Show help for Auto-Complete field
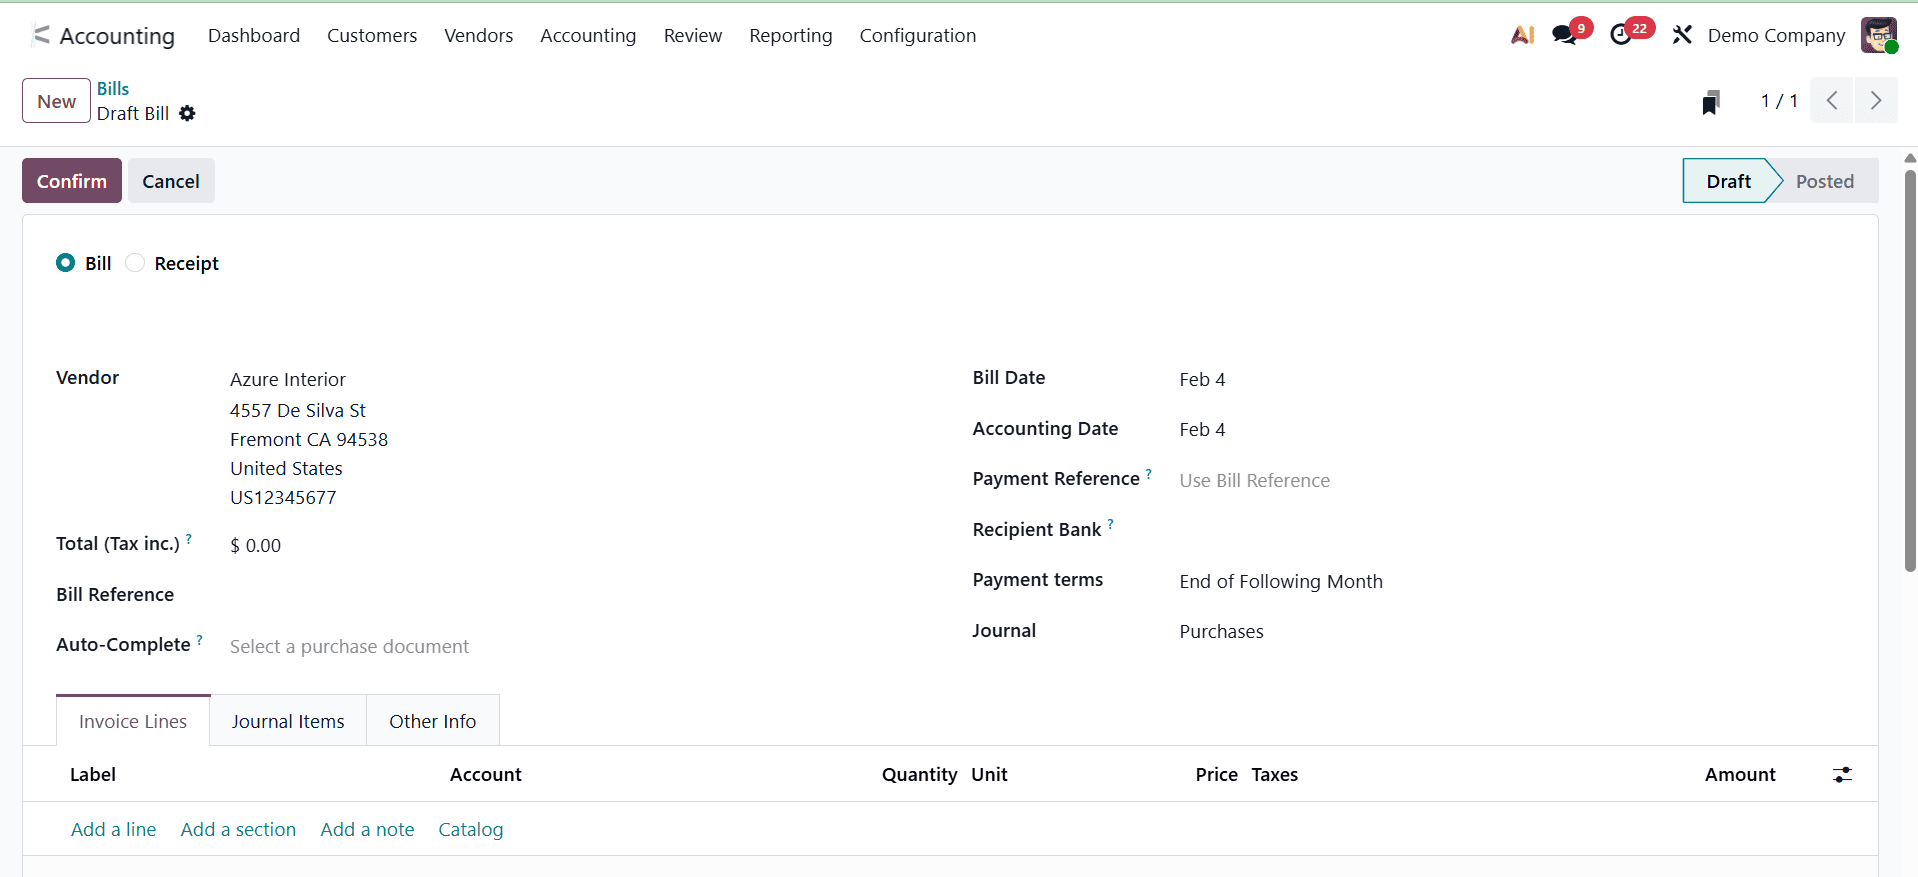The image size is (1918, 877). (x=199, y=639)
